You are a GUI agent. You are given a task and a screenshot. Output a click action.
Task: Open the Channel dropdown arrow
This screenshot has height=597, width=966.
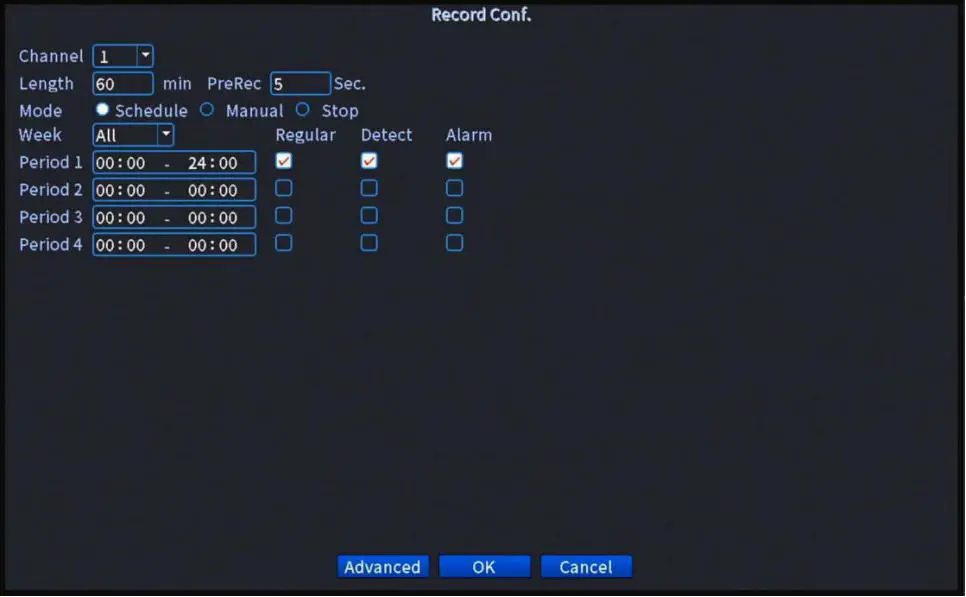pyautogui.click(x=143, y=56)
